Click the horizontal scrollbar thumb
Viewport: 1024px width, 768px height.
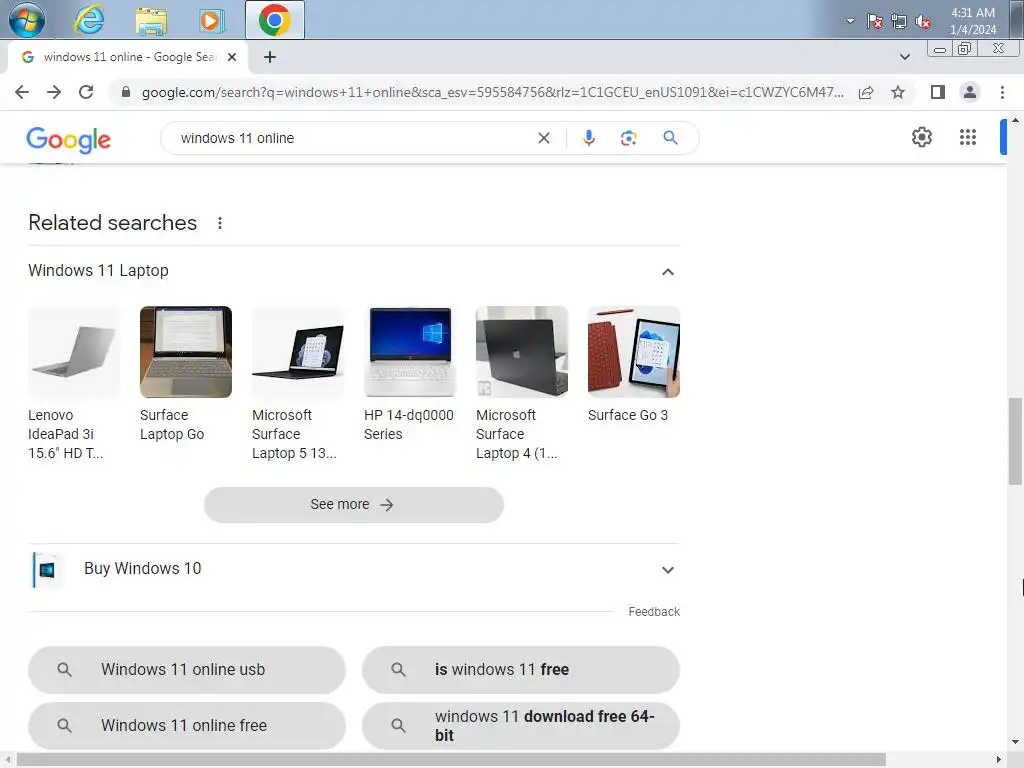coord(451,760)
